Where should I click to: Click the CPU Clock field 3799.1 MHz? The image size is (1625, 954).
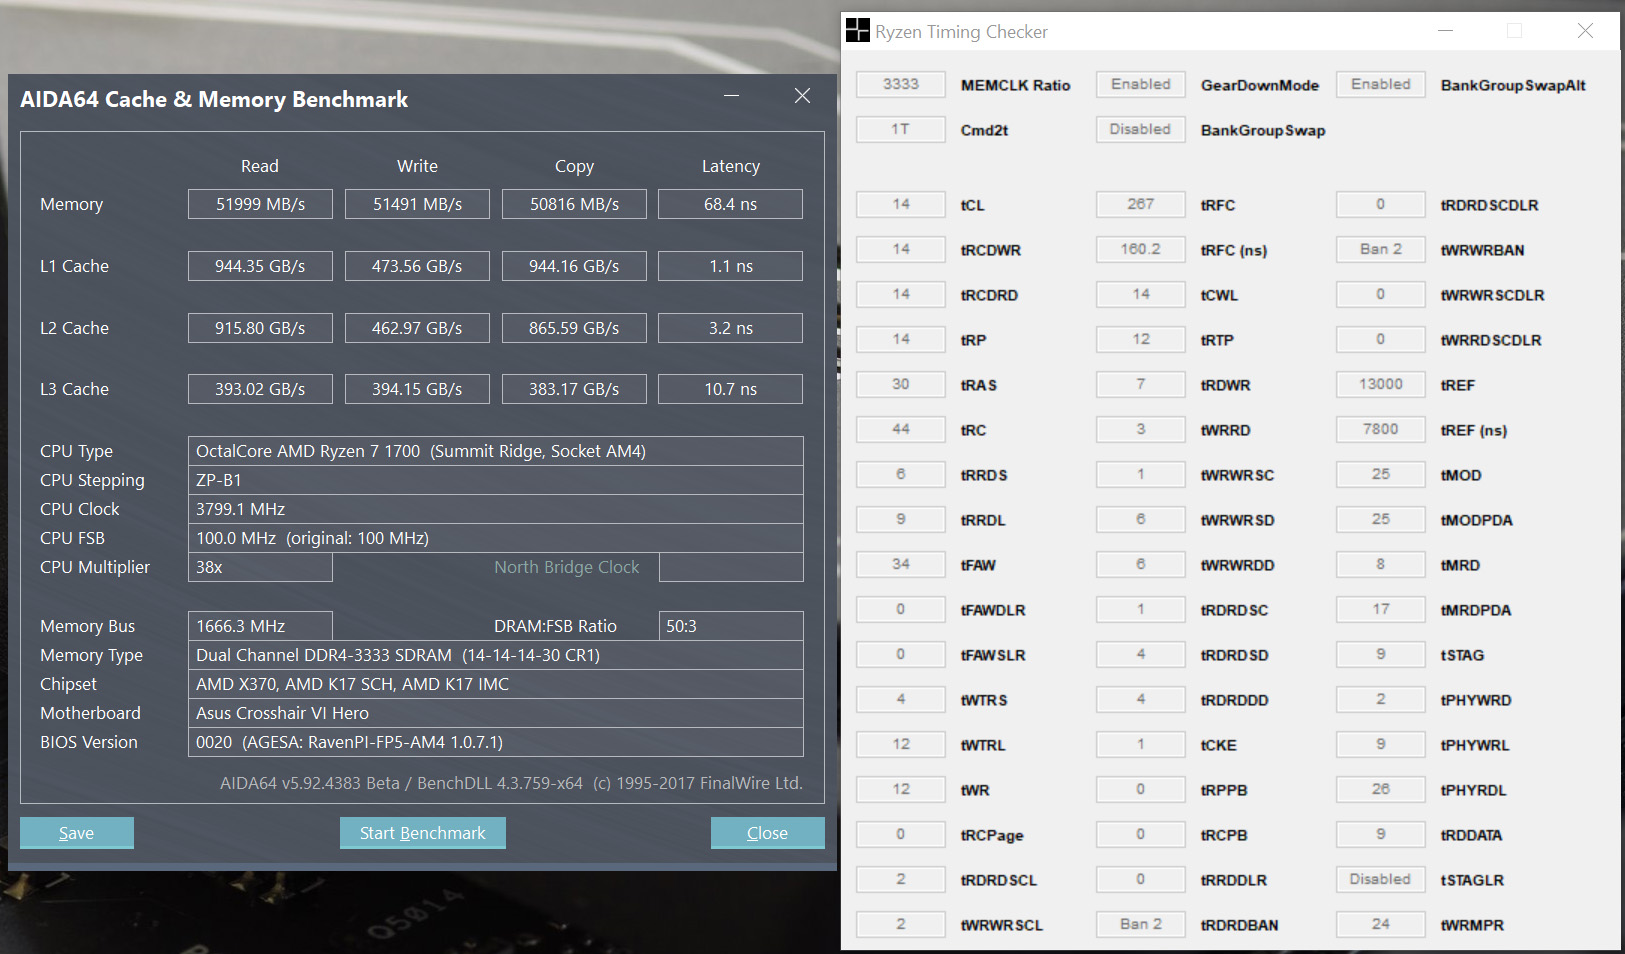pos(495,509)
